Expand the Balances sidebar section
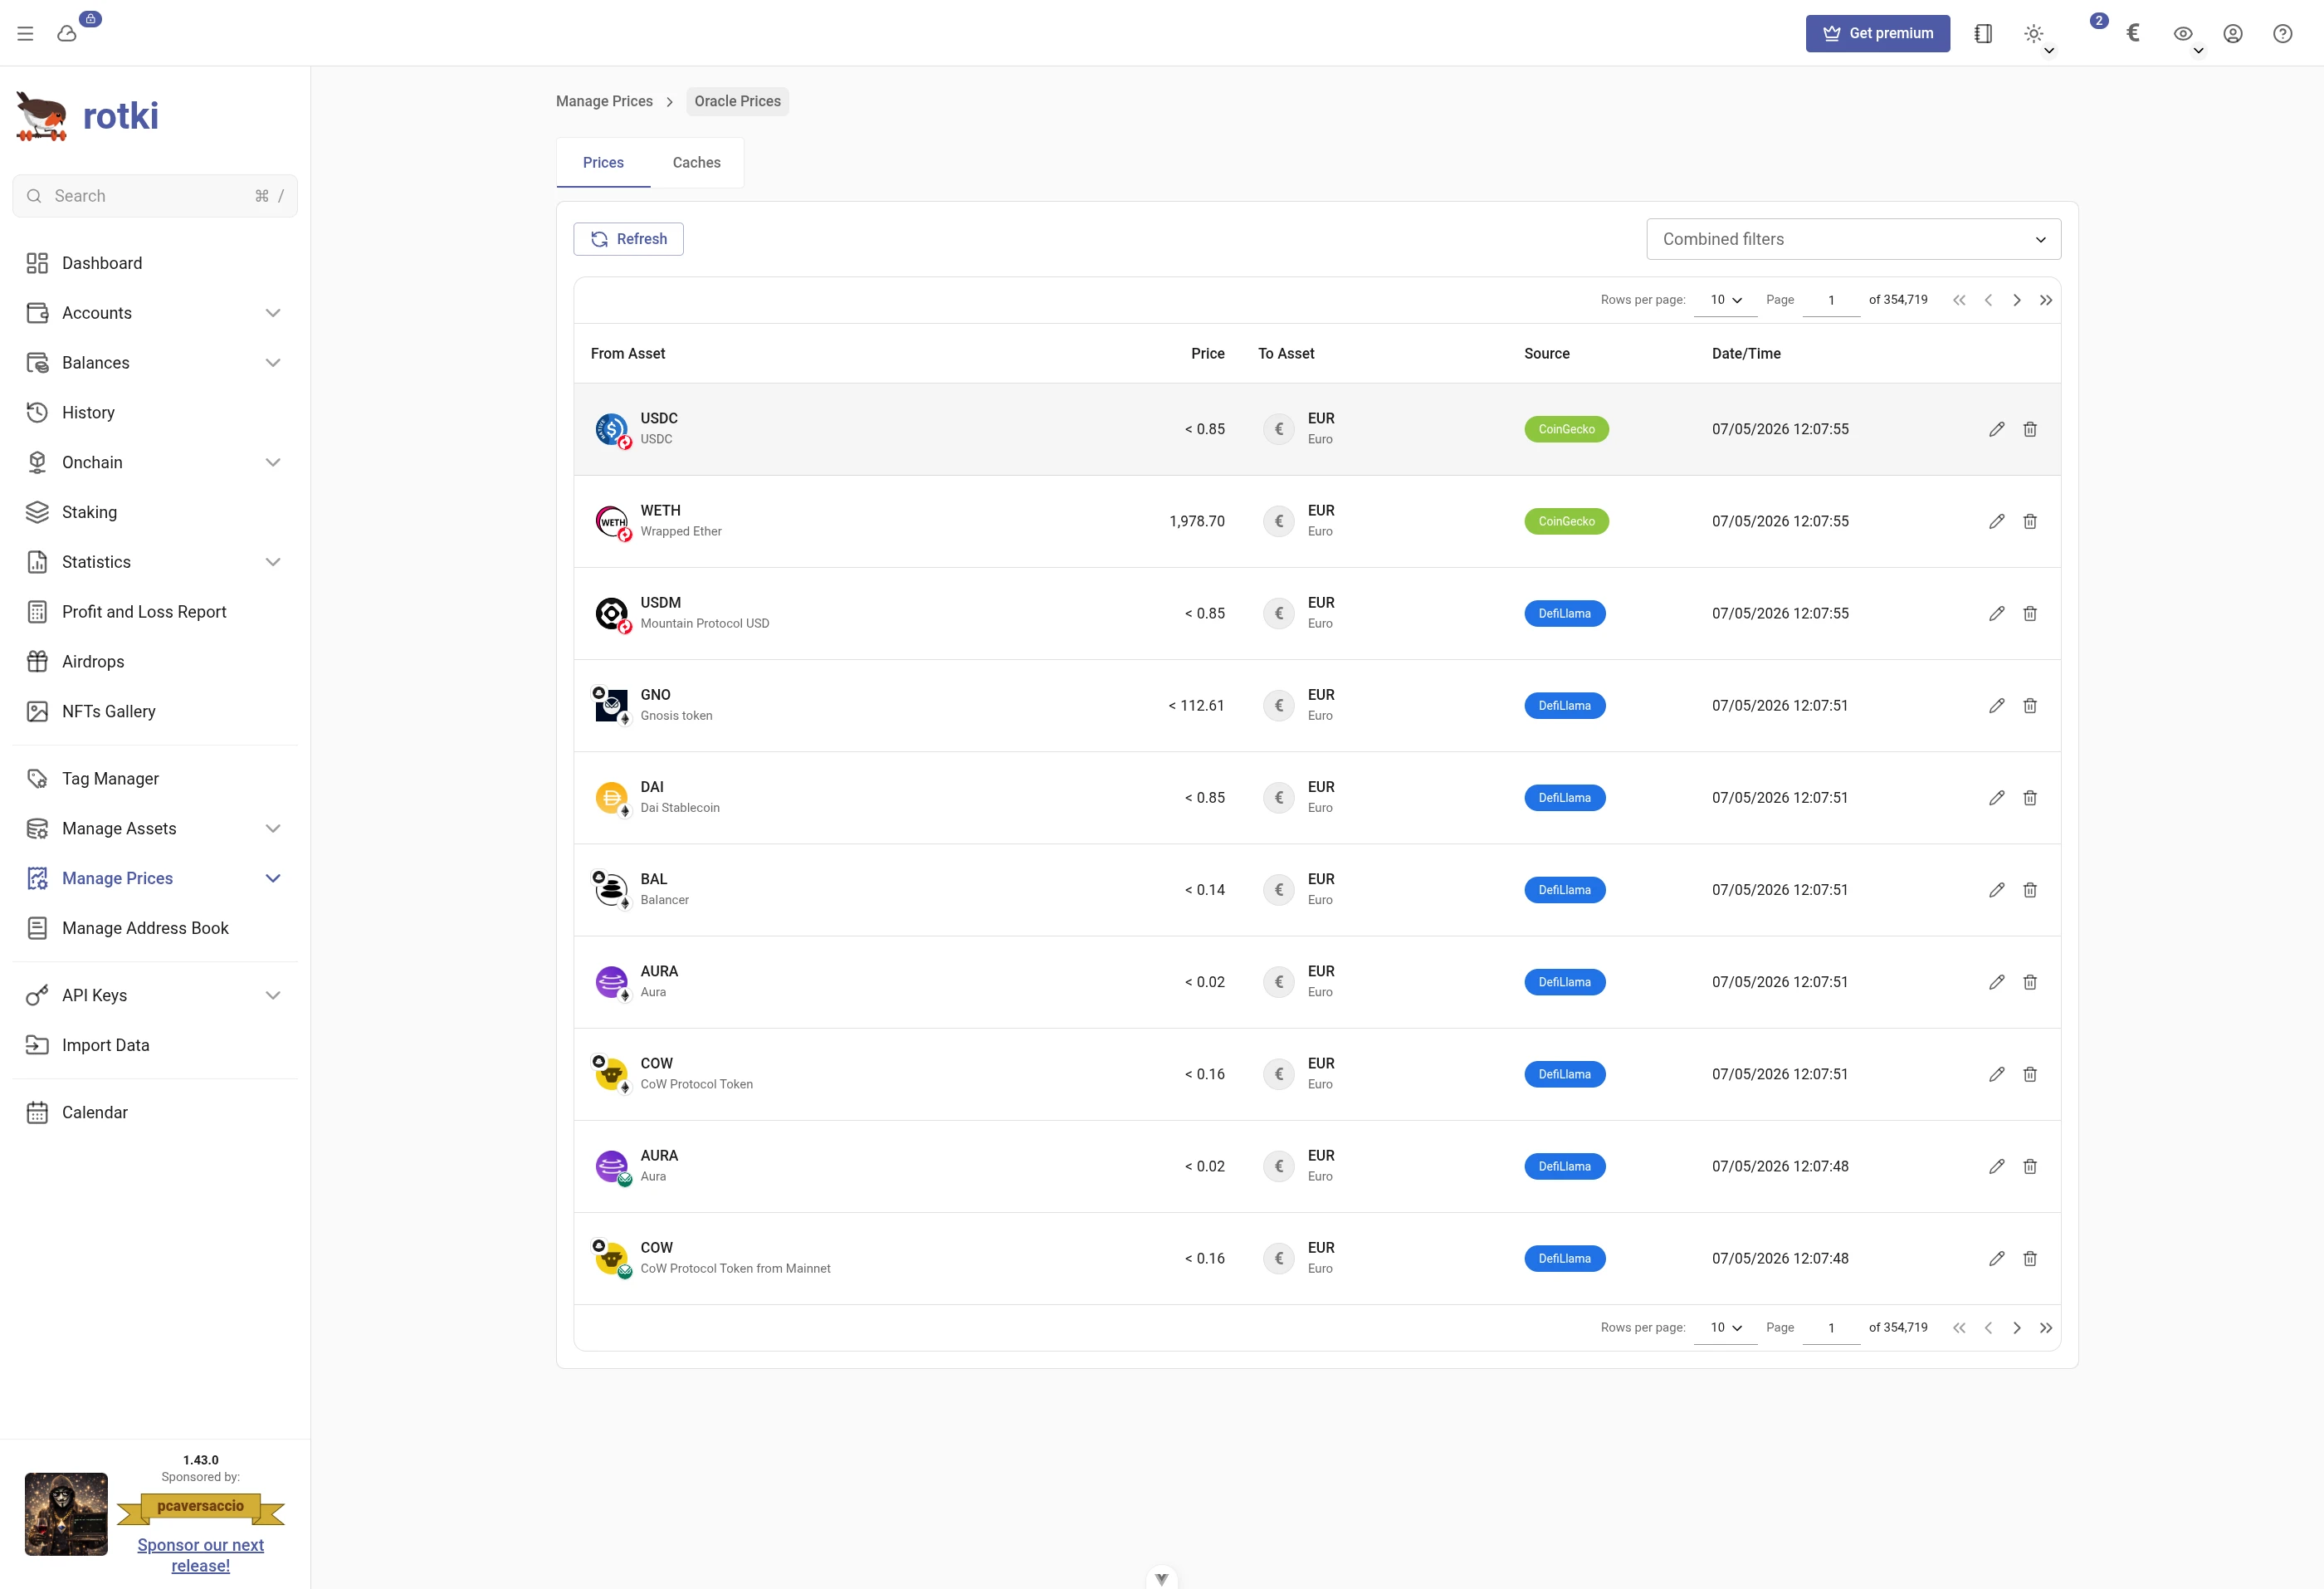Screen dimensions: 2324x1589 coord(155,363)
